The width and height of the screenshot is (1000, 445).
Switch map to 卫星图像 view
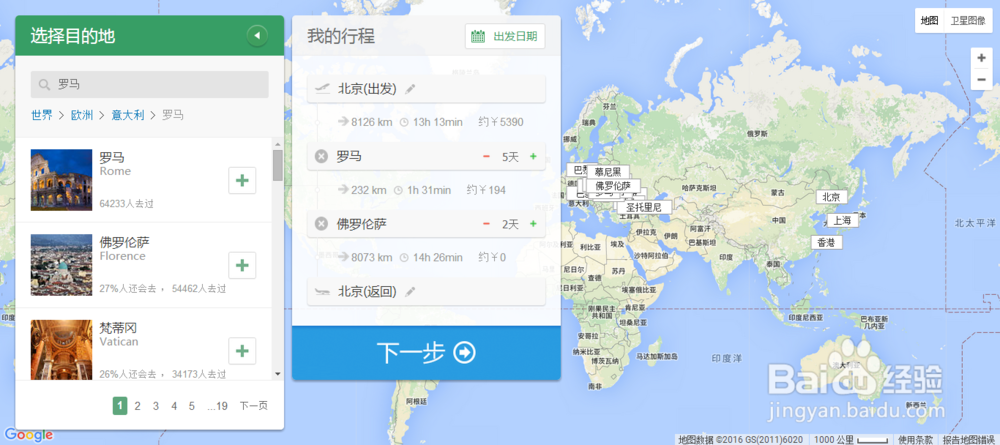coord(967,21)
